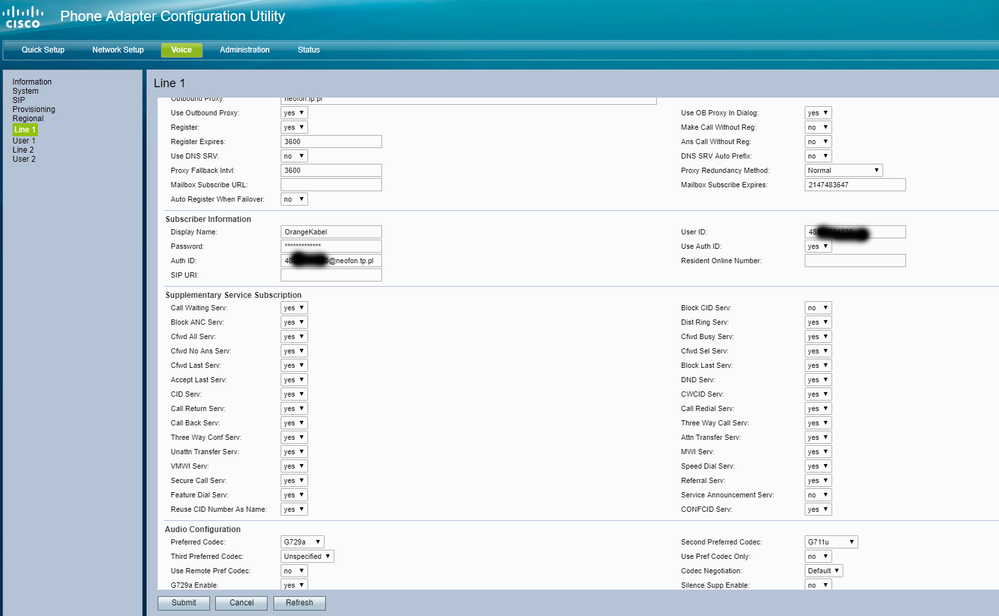Open Proxy Redundancy Method dropdown
The image size is (999, 616).
pyautogui.click(x=843, y=171)
